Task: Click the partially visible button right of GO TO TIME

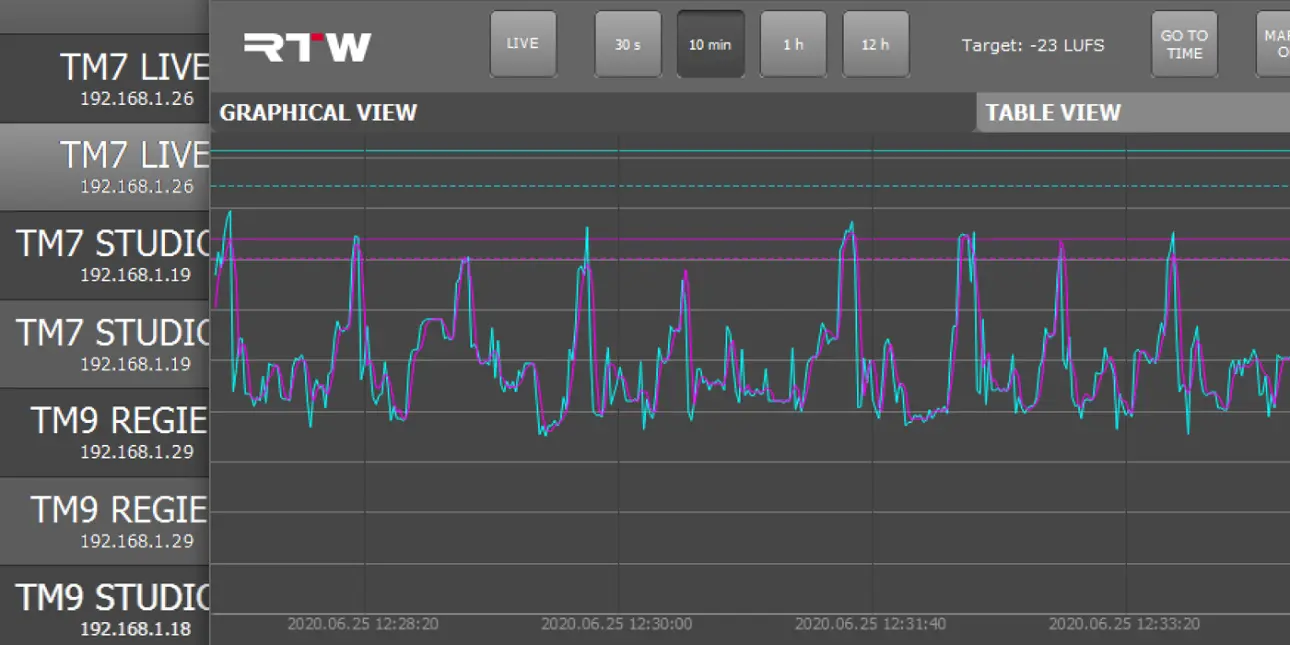Action: pos(1274,44)
